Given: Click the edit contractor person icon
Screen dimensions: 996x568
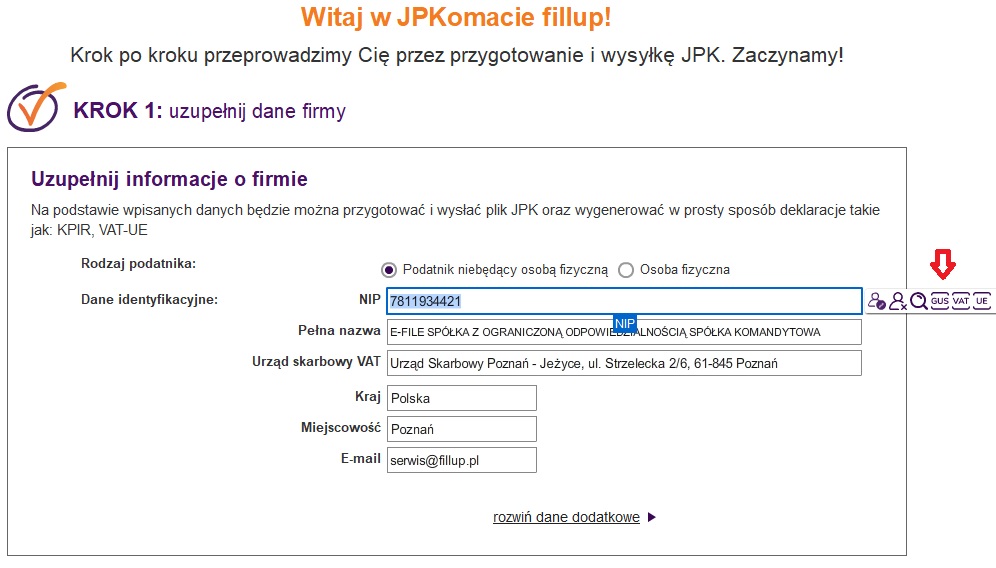Looking at the screenshot, I should [877, 301].
